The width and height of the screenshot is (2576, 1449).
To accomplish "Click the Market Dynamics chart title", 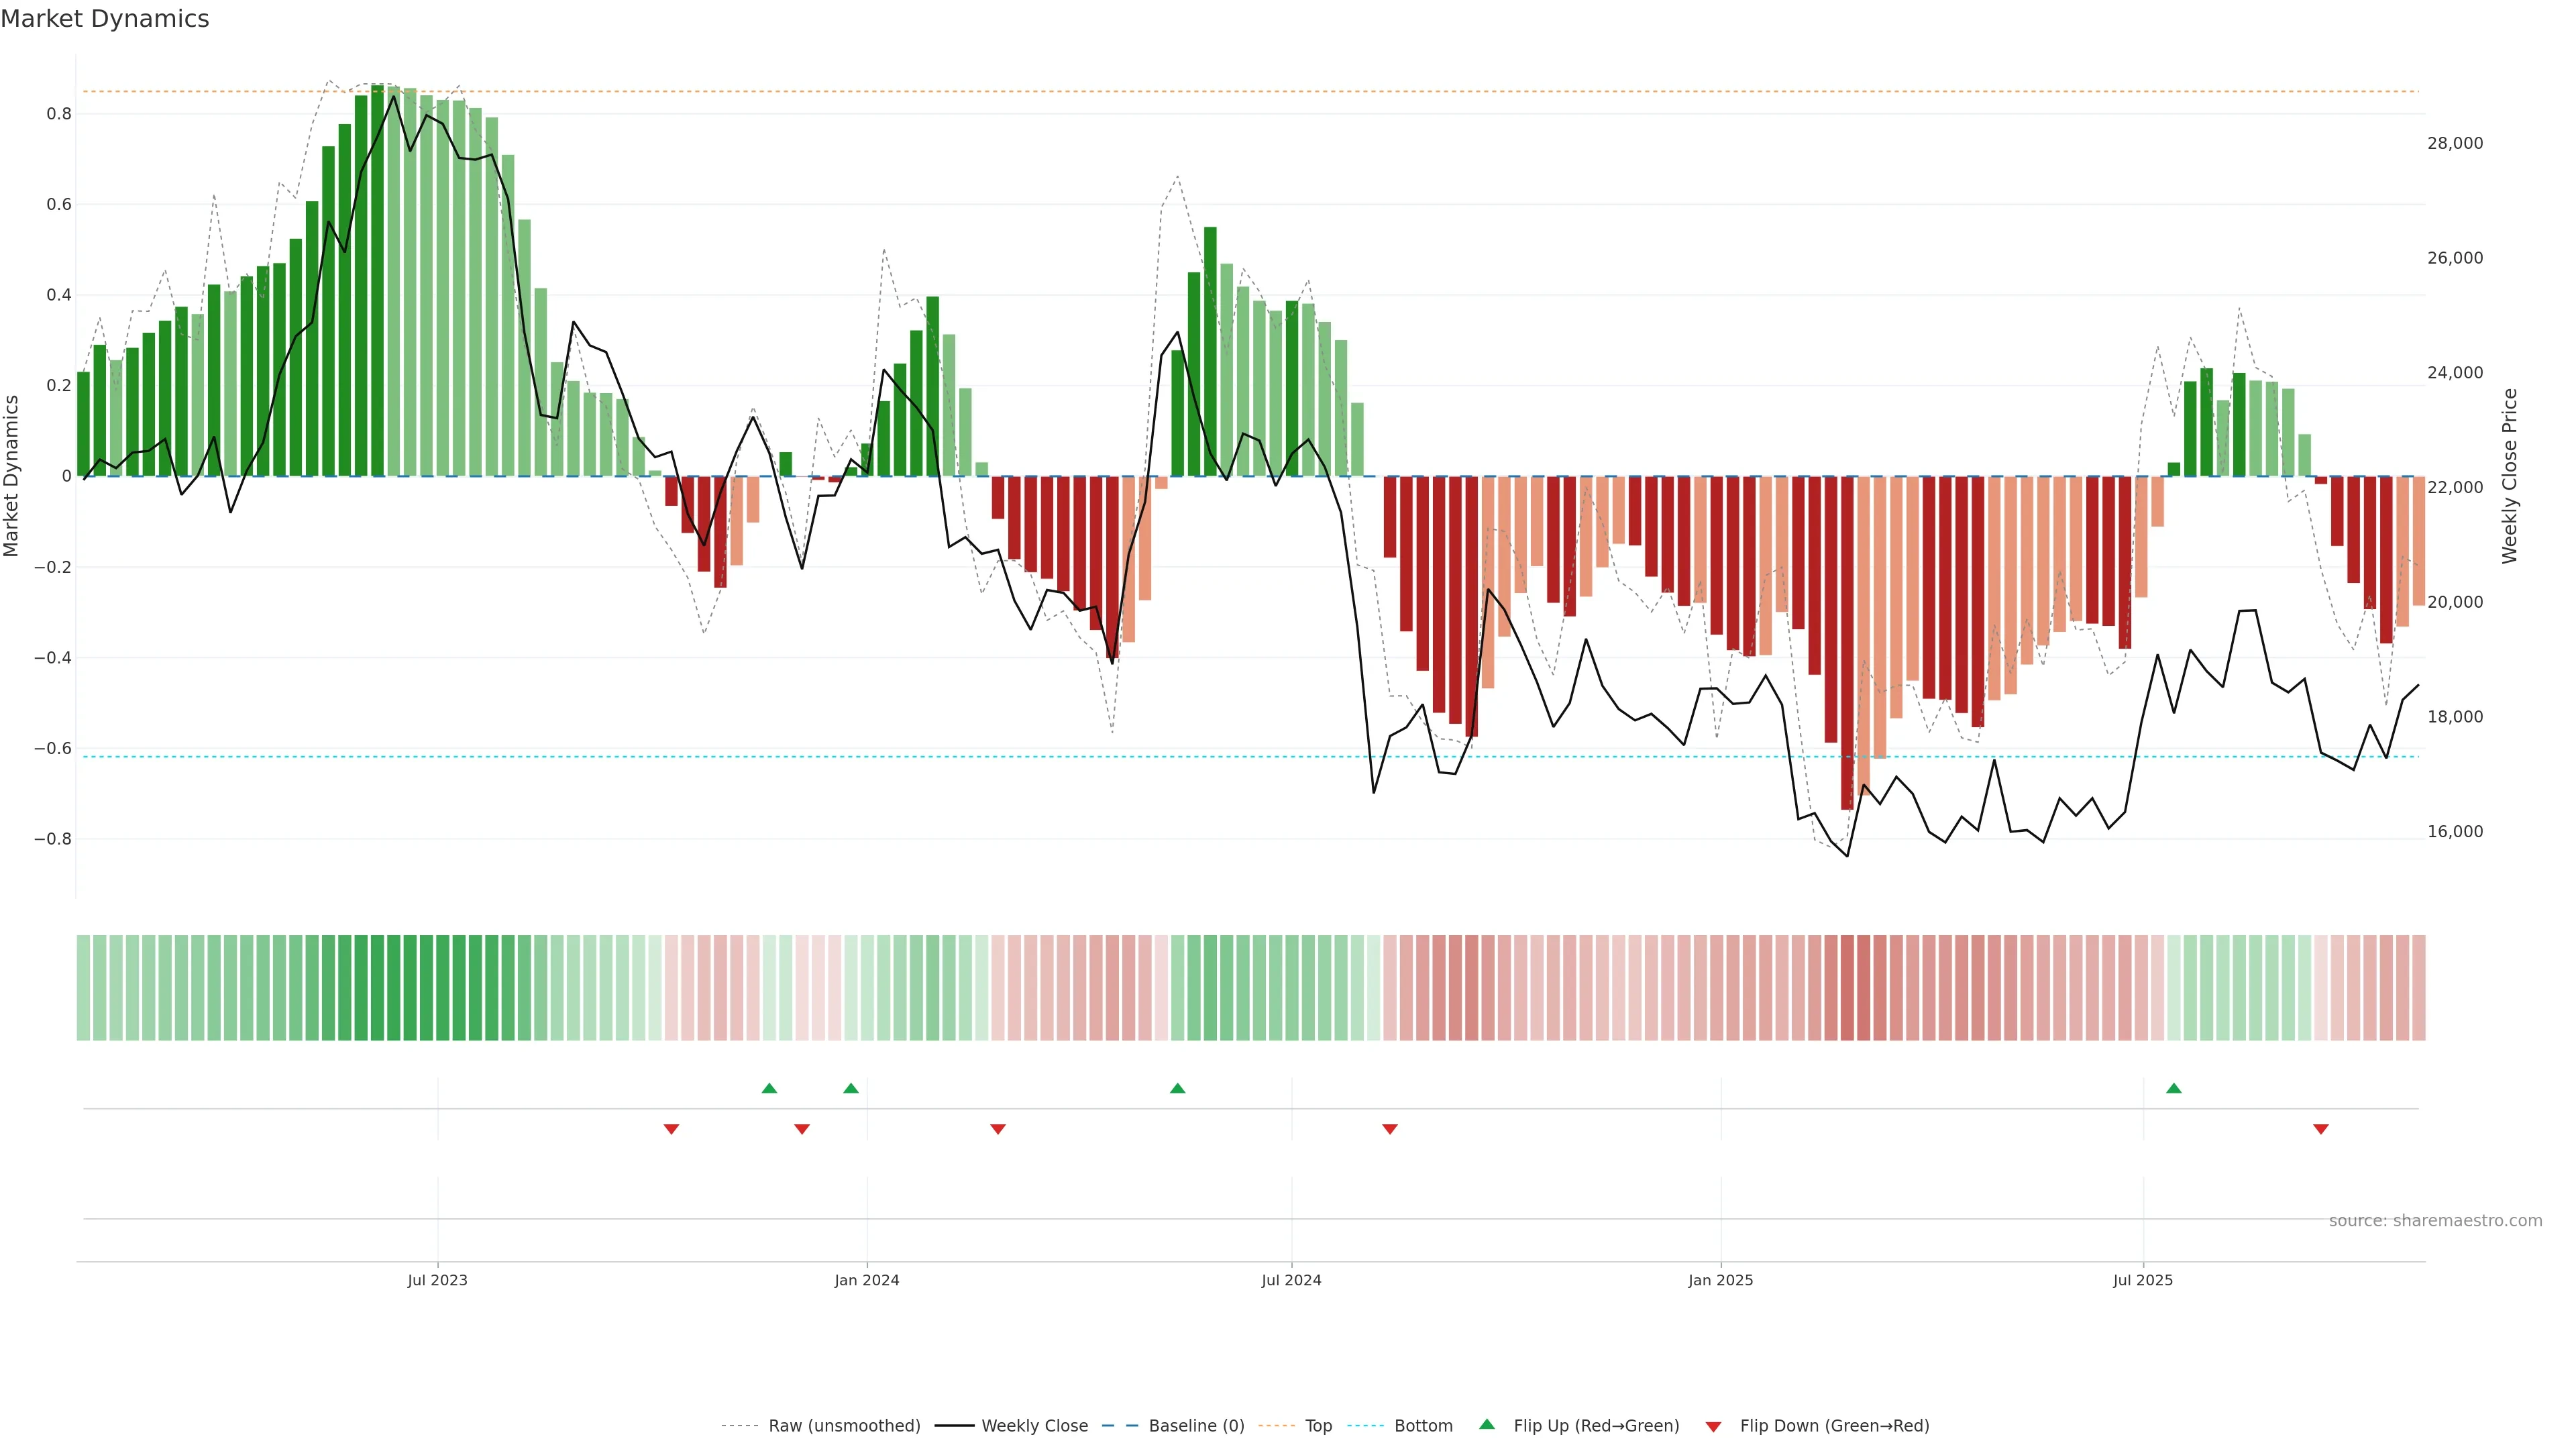I will point(105,19).
